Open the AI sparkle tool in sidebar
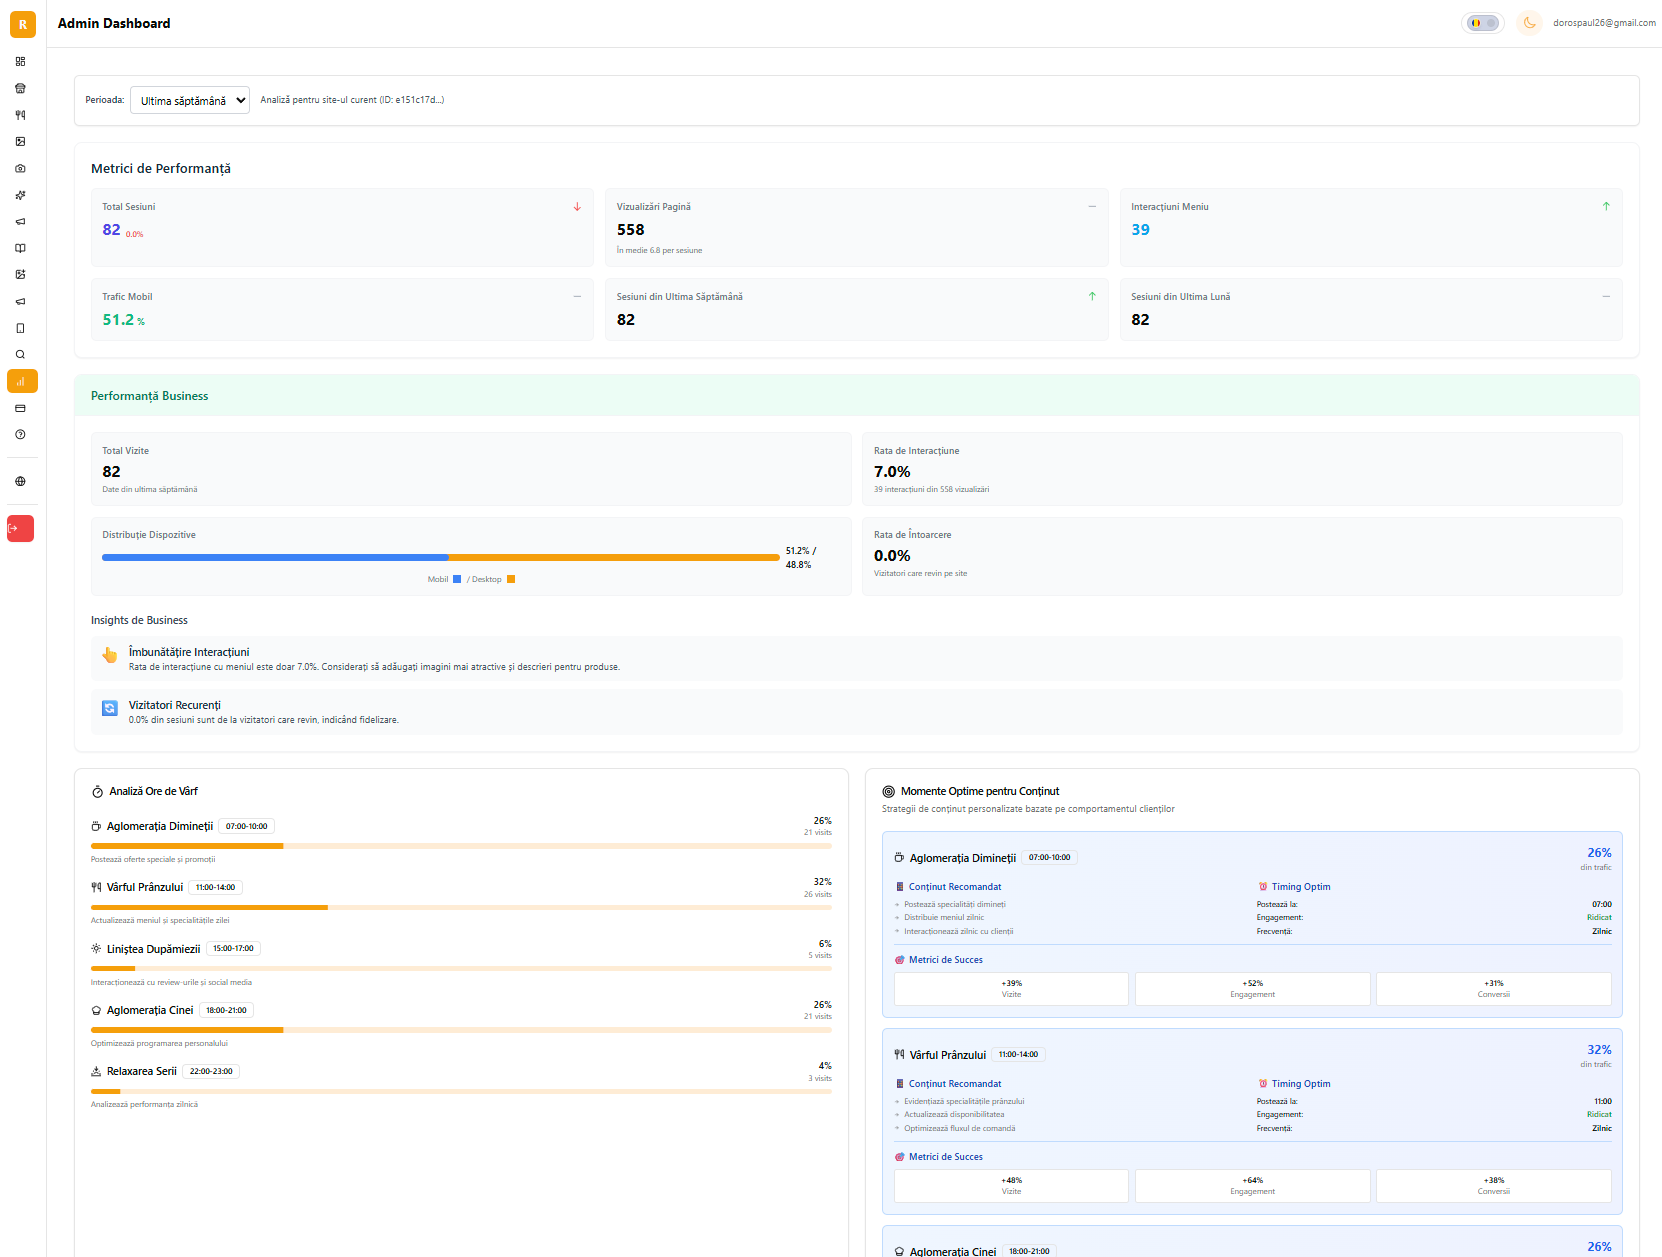1662x1257 pixels. (20, 195)
